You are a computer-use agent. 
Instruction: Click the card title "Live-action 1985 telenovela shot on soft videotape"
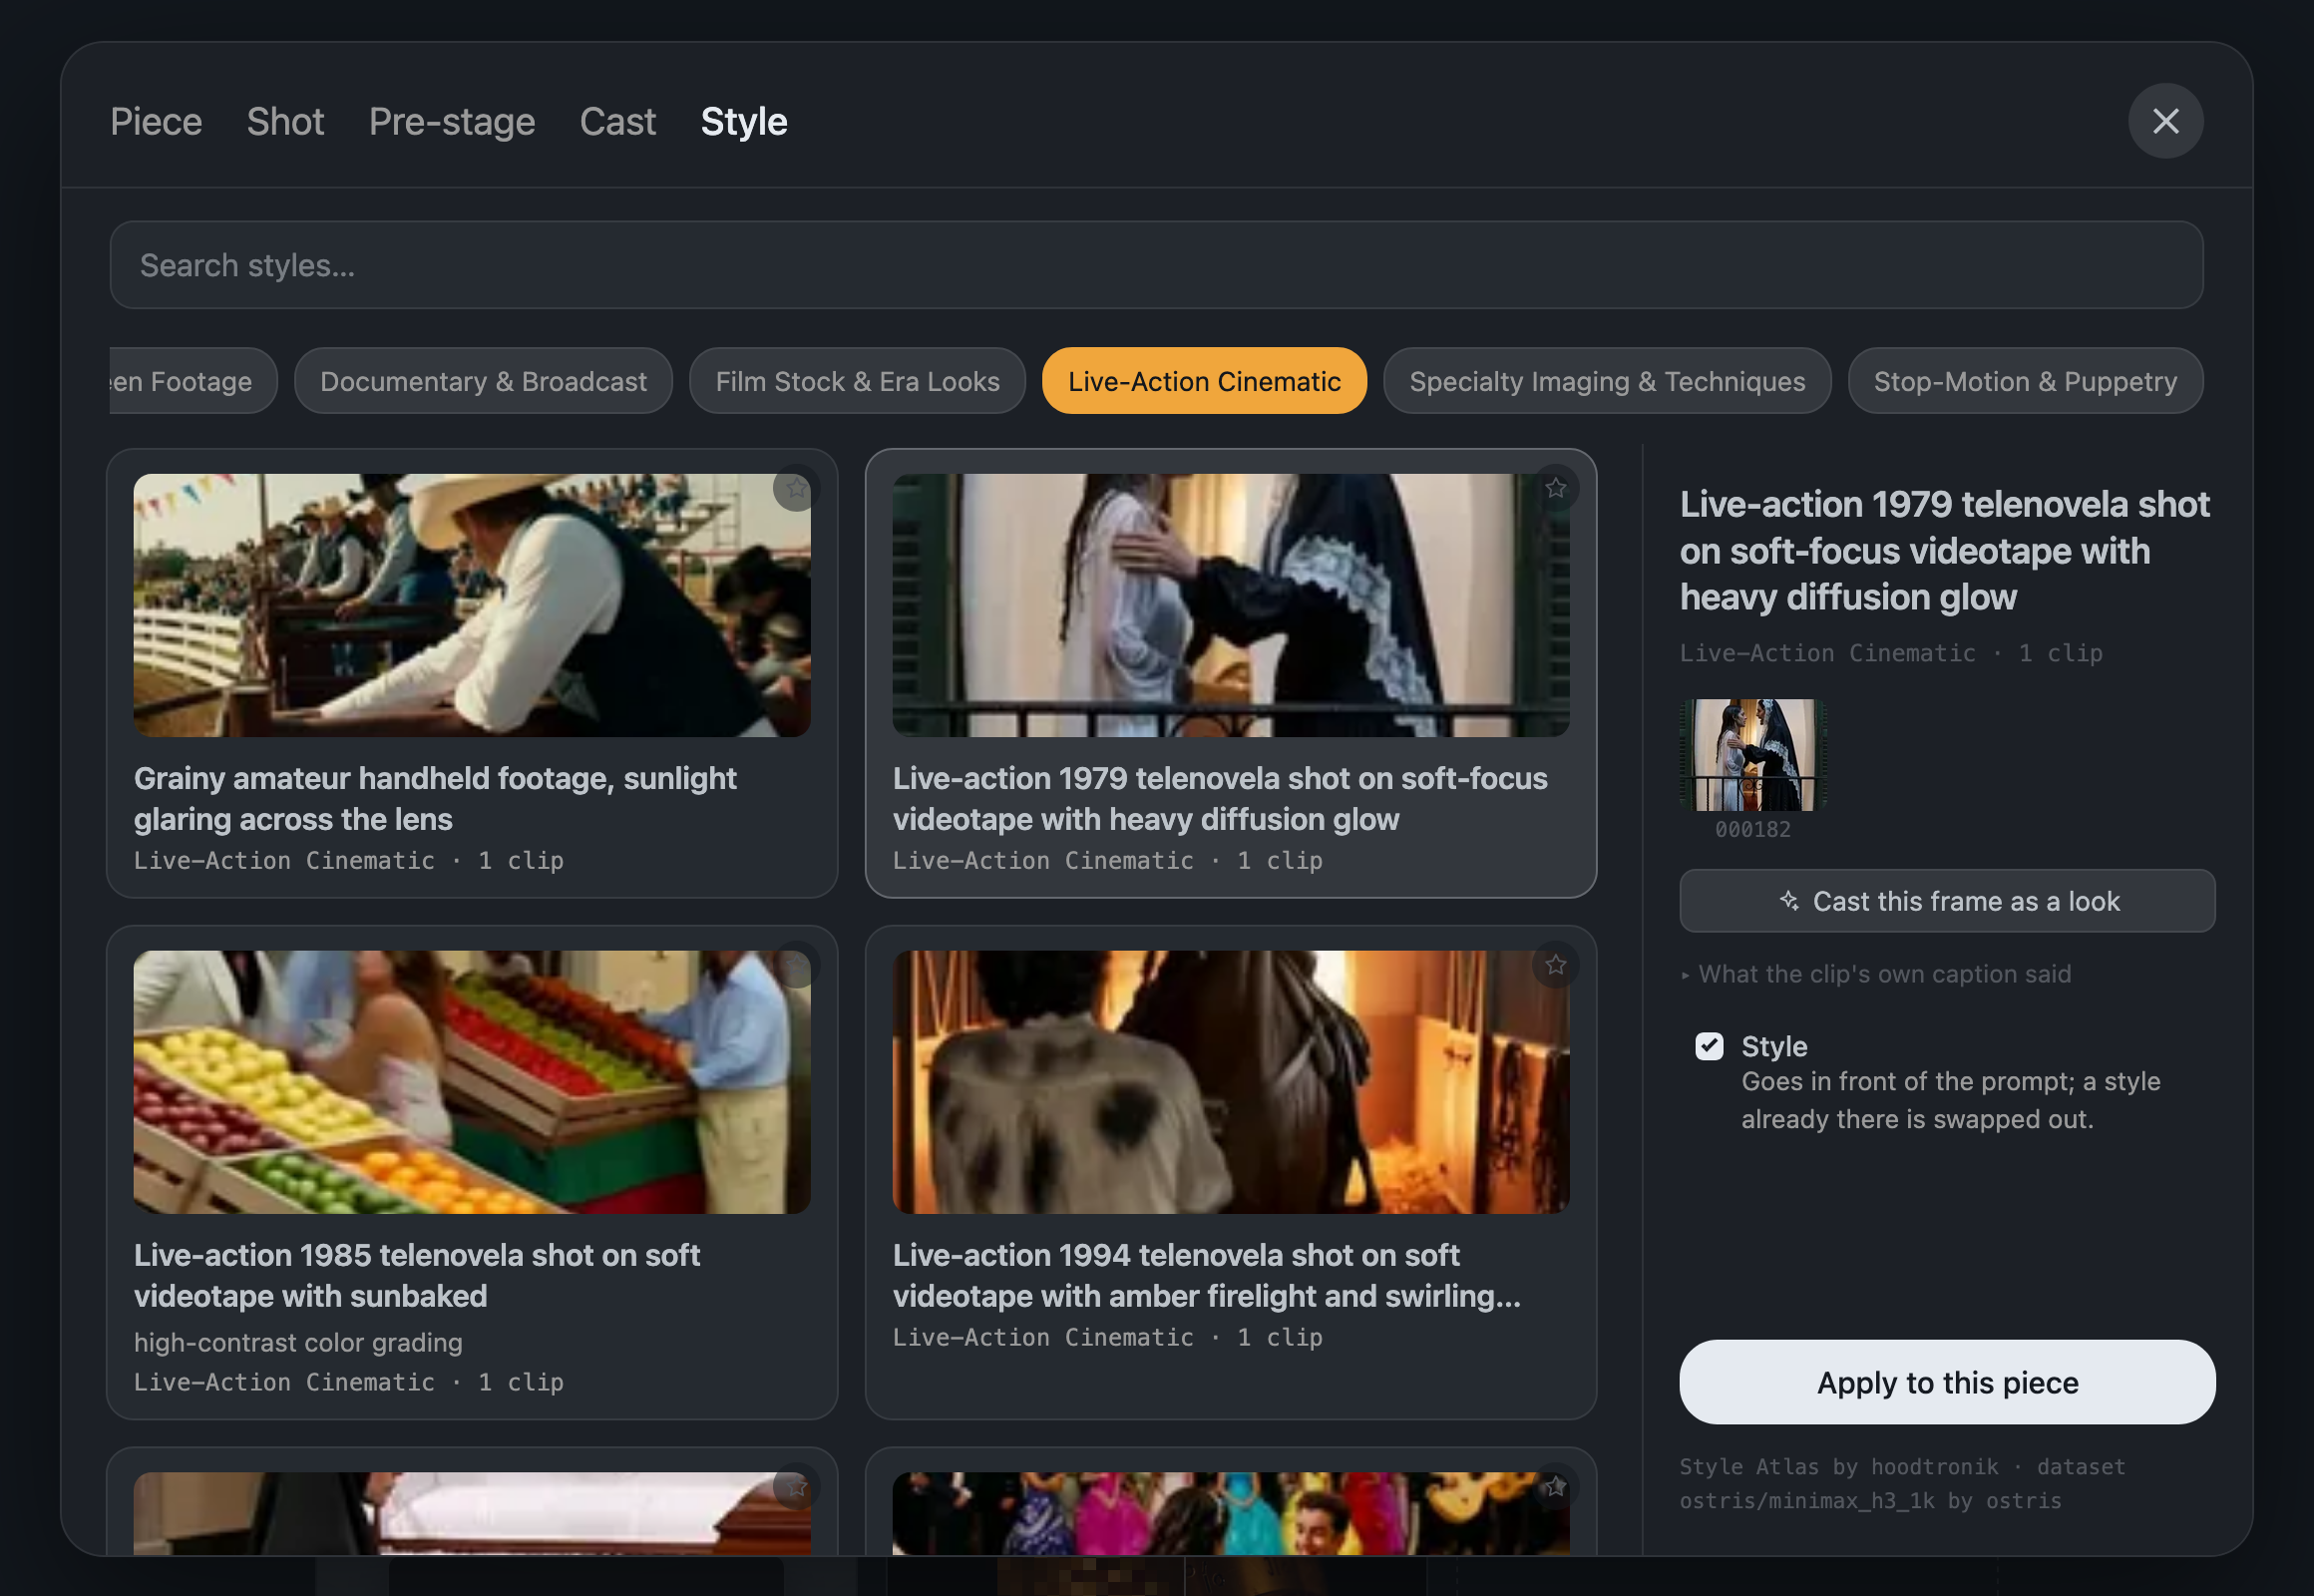click(x=417, y=1276)
